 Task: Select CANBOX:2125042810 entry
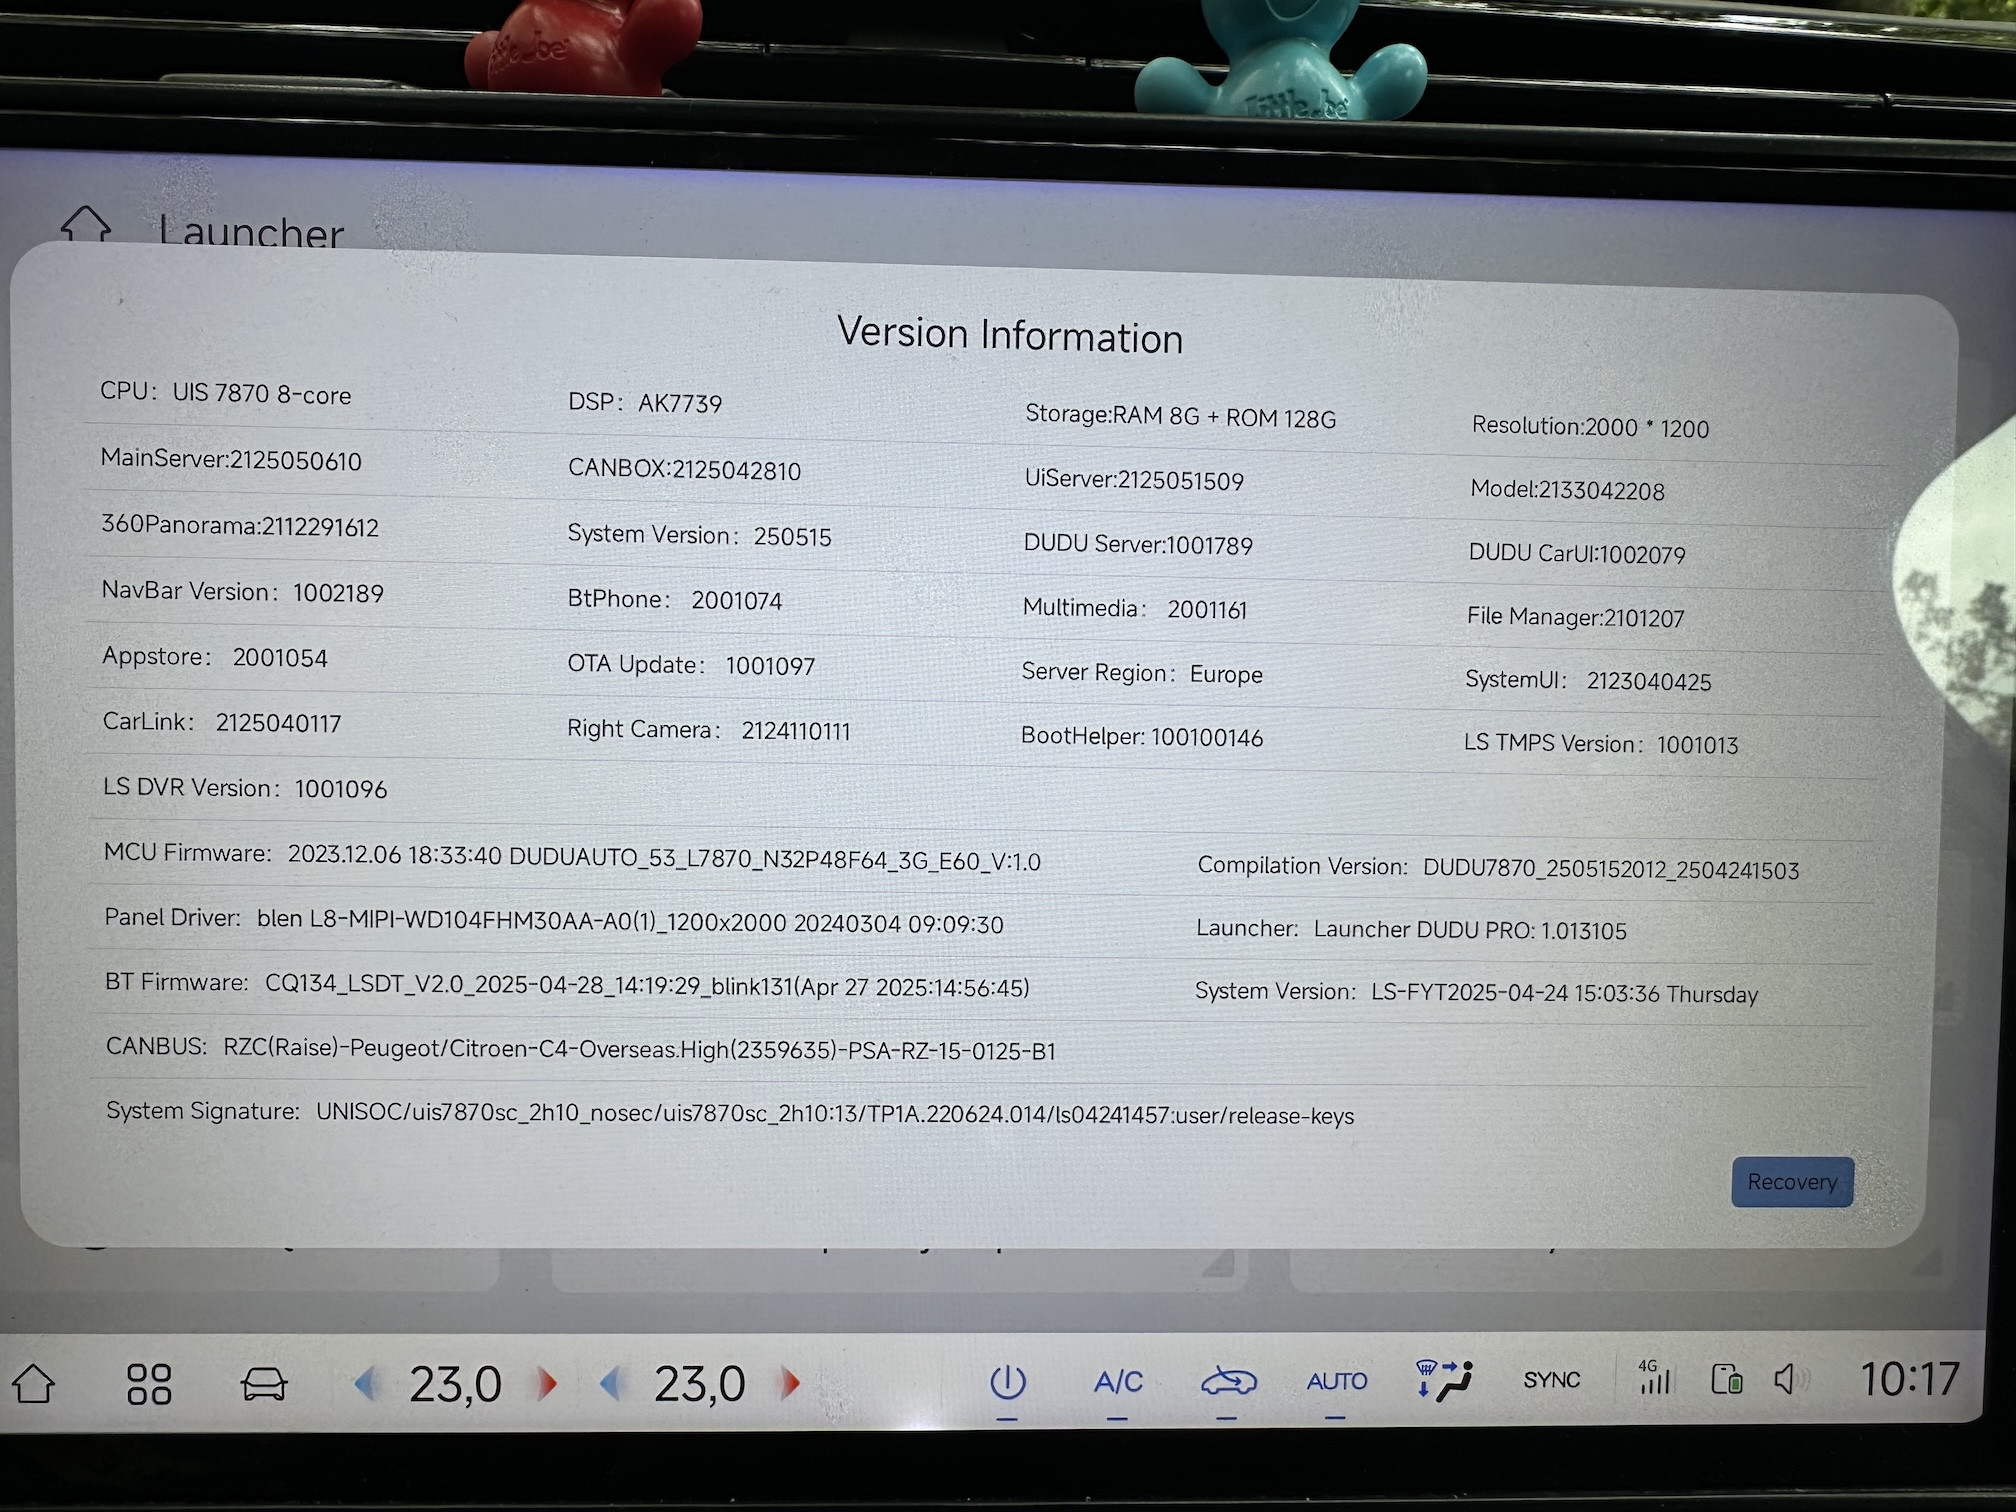684,469
